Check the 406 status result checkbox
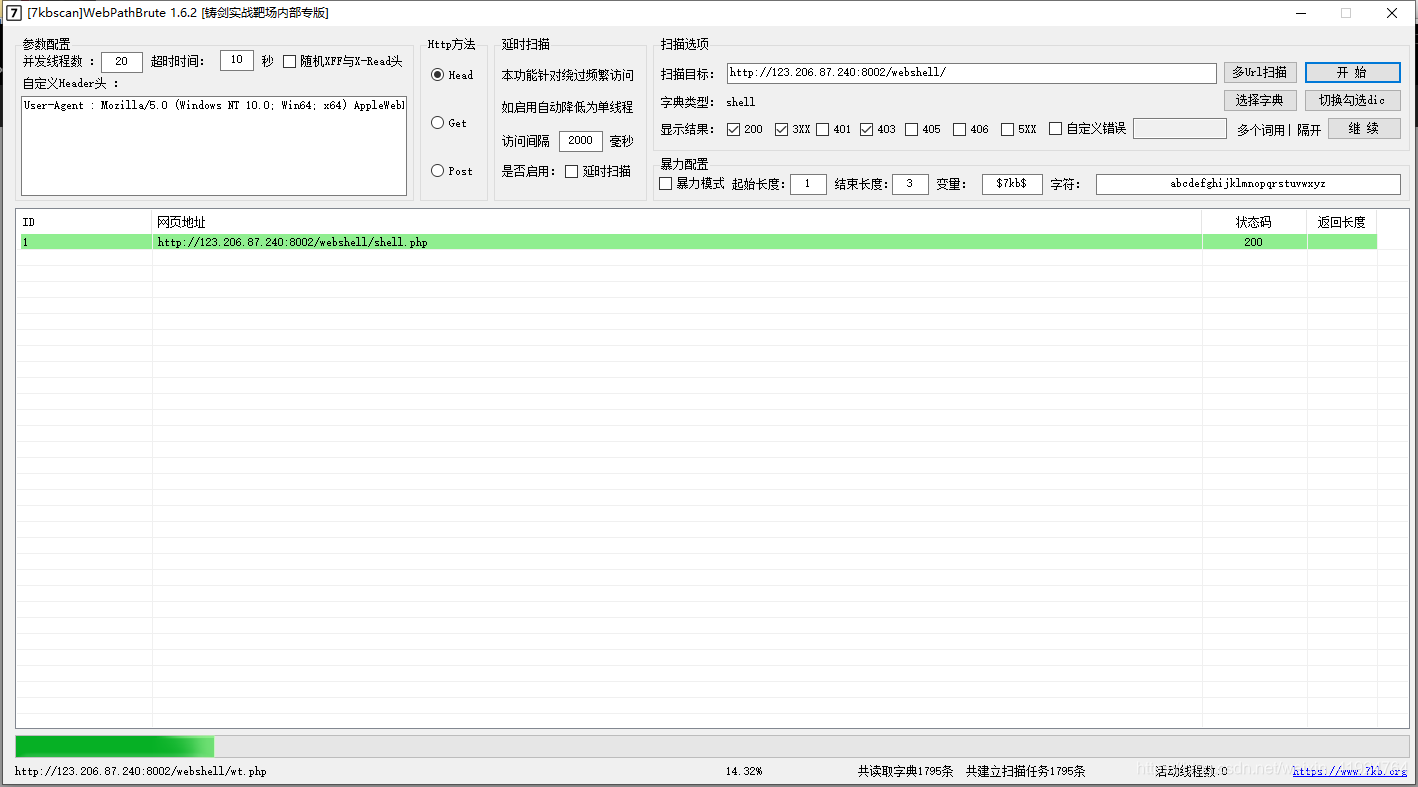1418x787 pixels. tap(959, 129)
